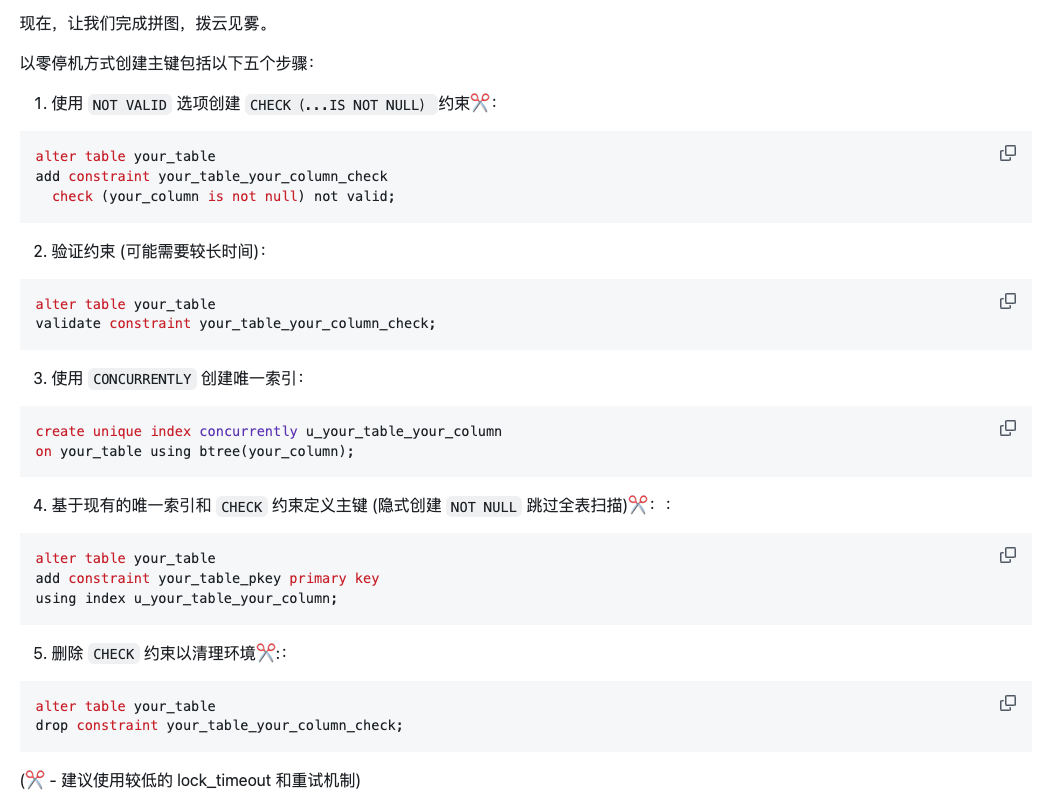1064x801 pixels.
Task: Copy the add primary key using index code
Action: (1008, 555)
